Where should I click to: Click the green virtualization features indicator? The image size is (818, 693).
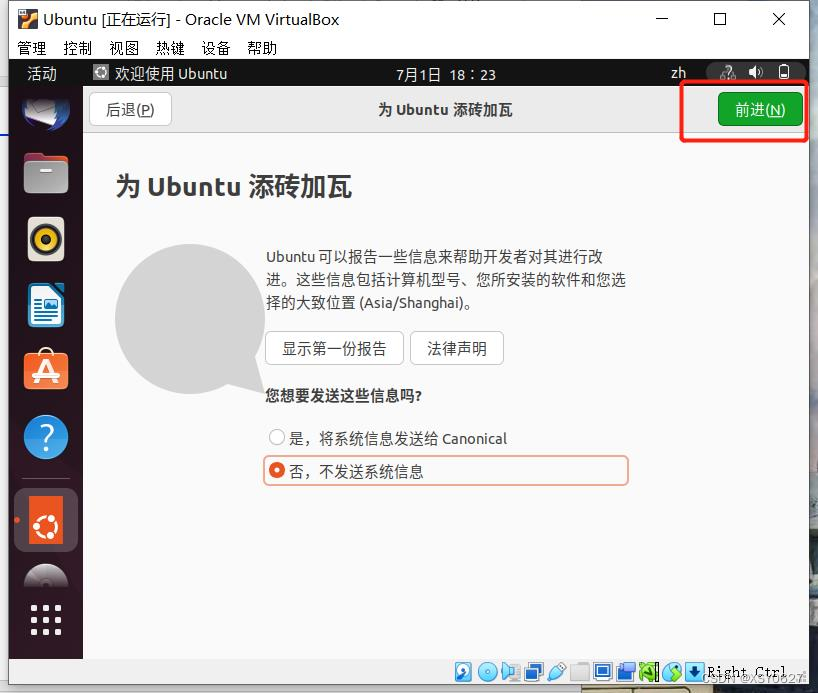click(x=648, y=672)
